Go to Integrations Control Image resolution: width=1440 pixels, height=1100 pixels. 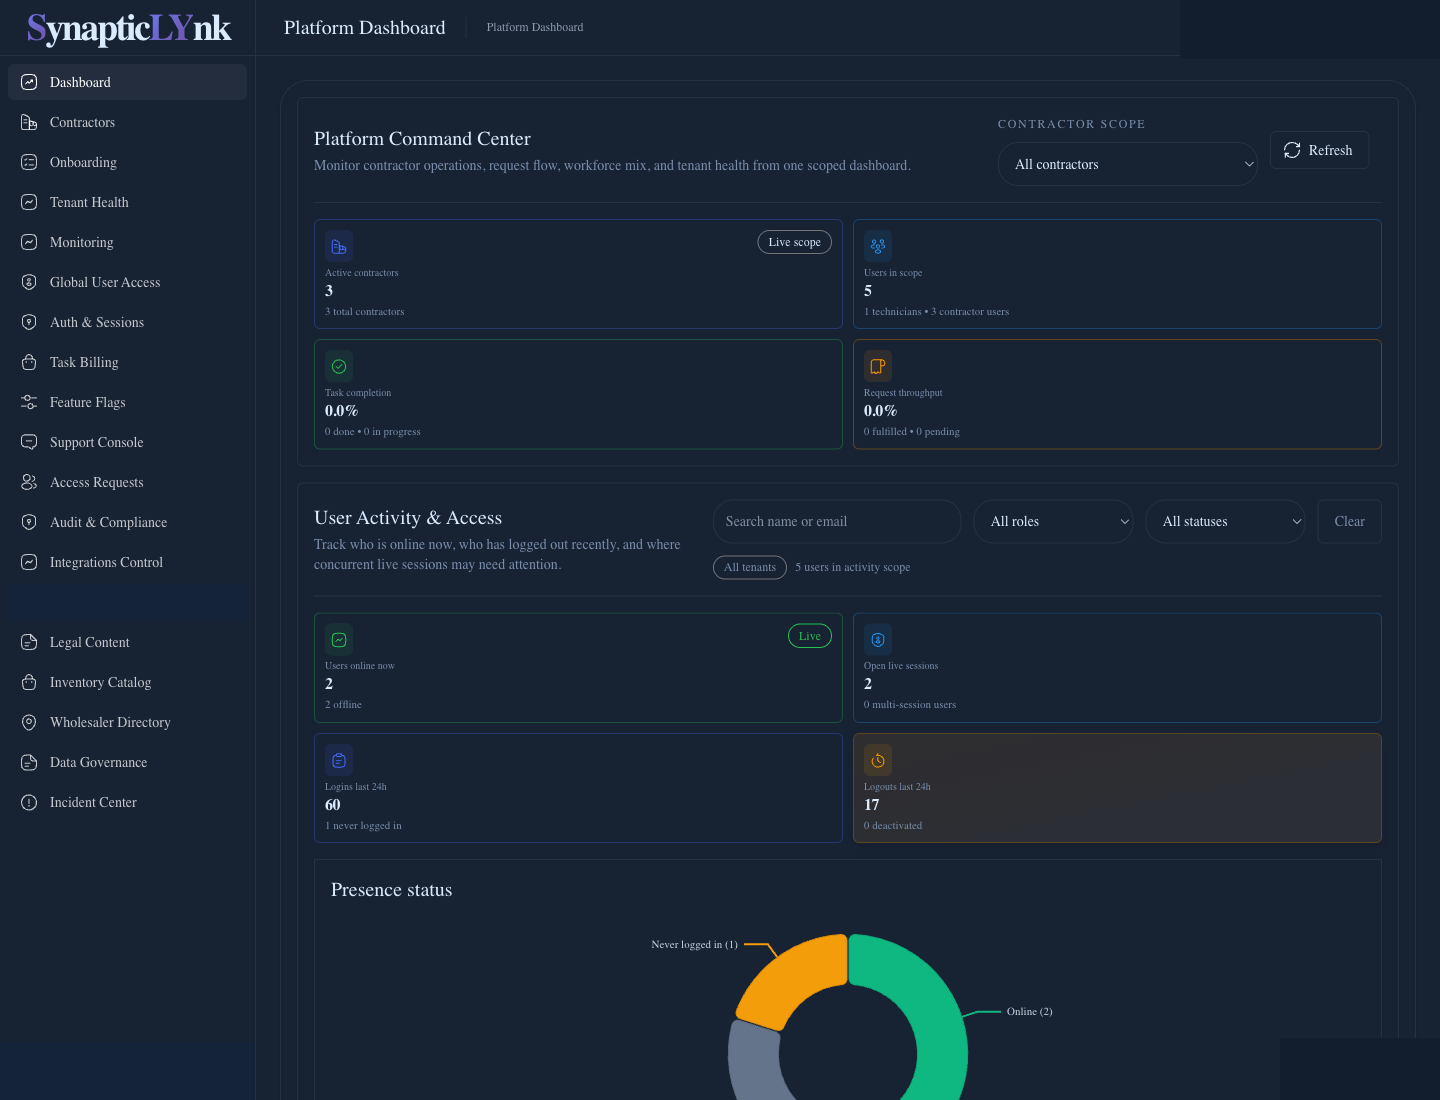(127, 562)
